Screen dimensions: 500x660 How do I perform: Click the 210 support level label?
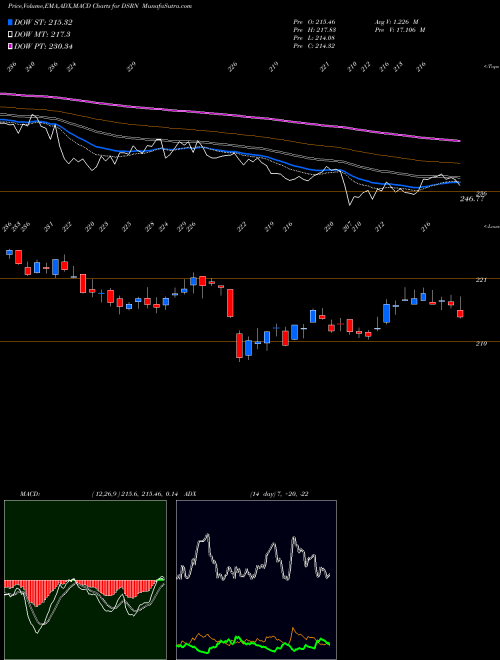(481, 343)
